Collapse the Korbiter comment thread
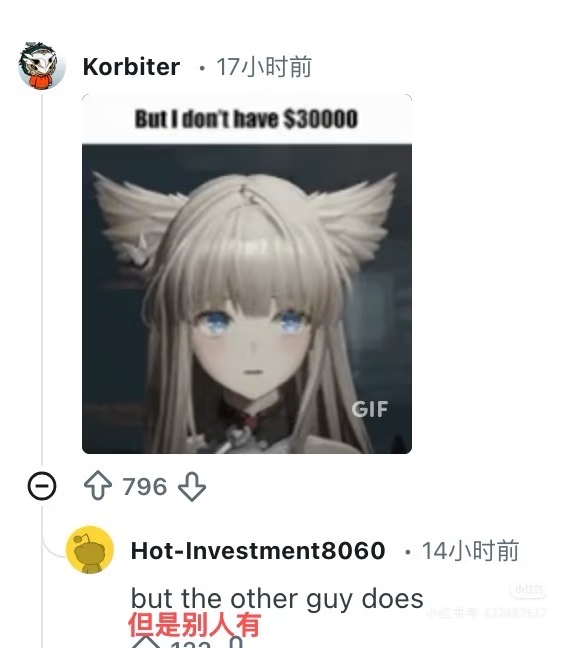The width and height of the screenshot is (582, 648). (42, 486)
